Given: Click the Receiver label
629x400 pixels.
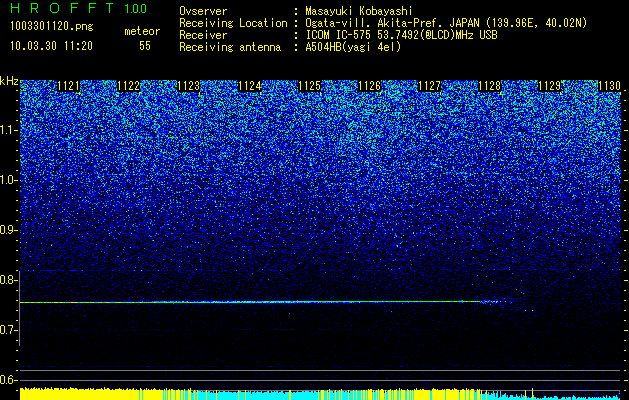Looking at the screenshot, I should click(203, 35).
